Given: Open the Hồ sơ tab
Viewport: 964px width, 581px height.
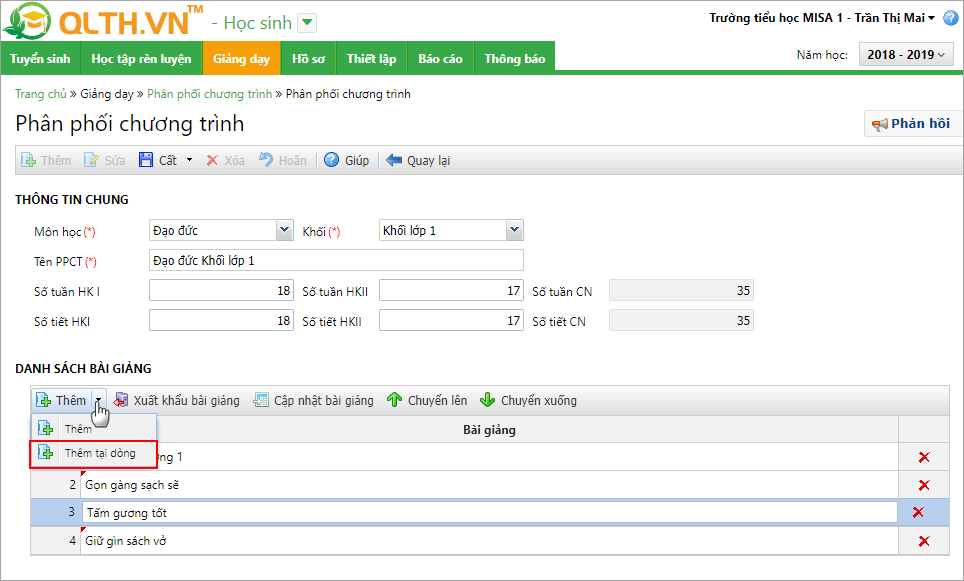Looking at the screenshot, I should 309,58.
